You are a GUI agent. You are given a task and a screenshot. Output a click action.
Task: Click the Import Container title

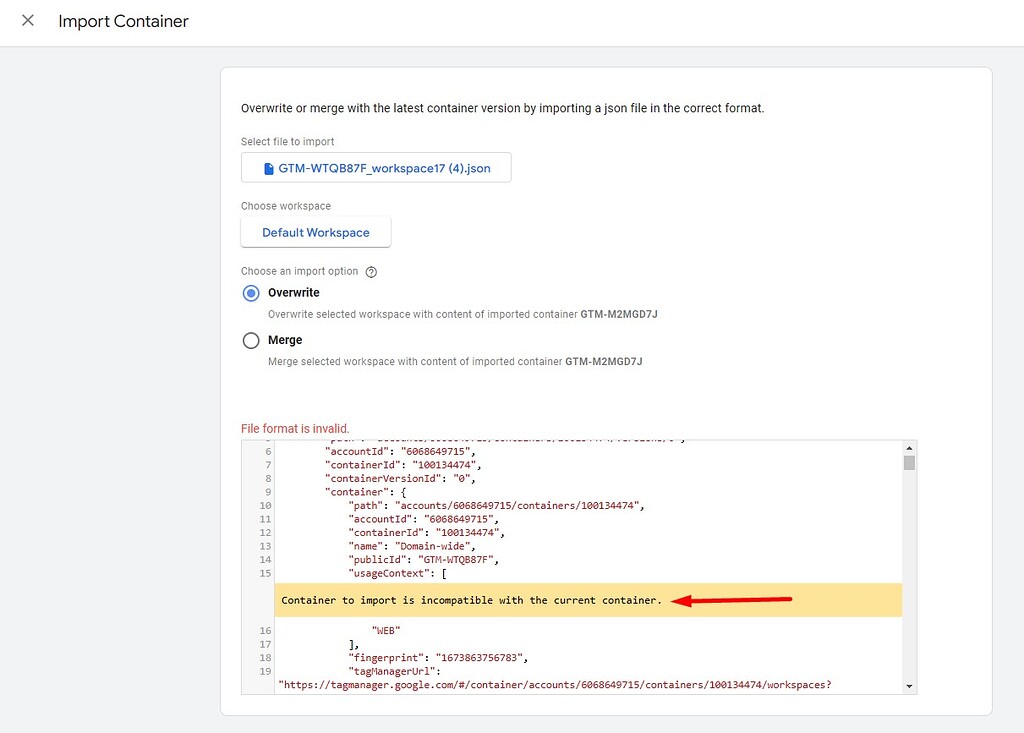click(x=123, y=20)
